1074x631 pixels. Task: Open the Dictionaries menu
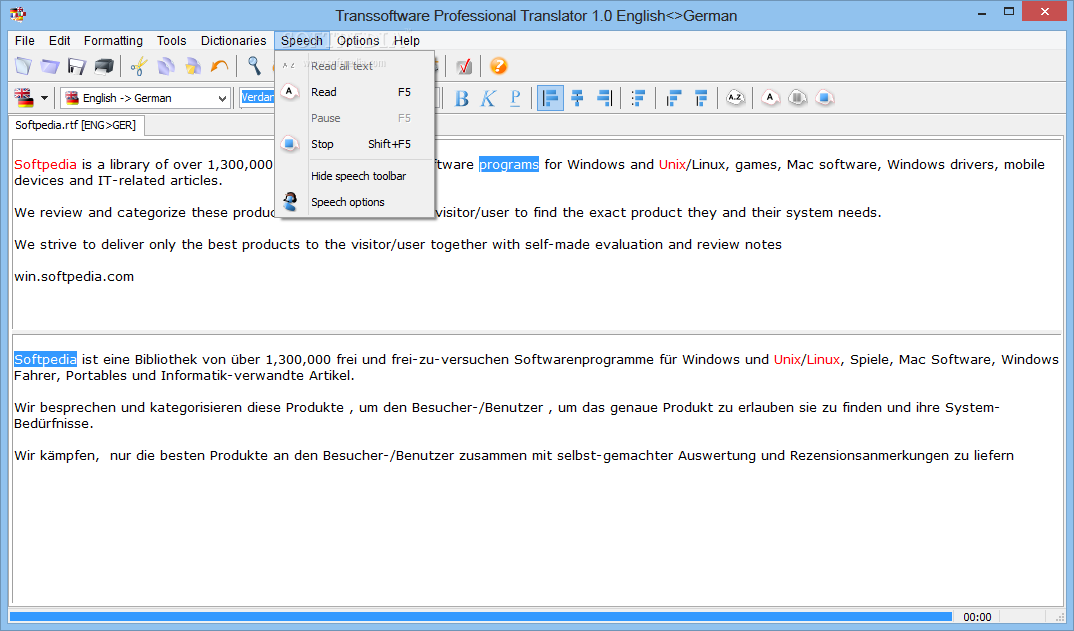click(x=233, y=40)
